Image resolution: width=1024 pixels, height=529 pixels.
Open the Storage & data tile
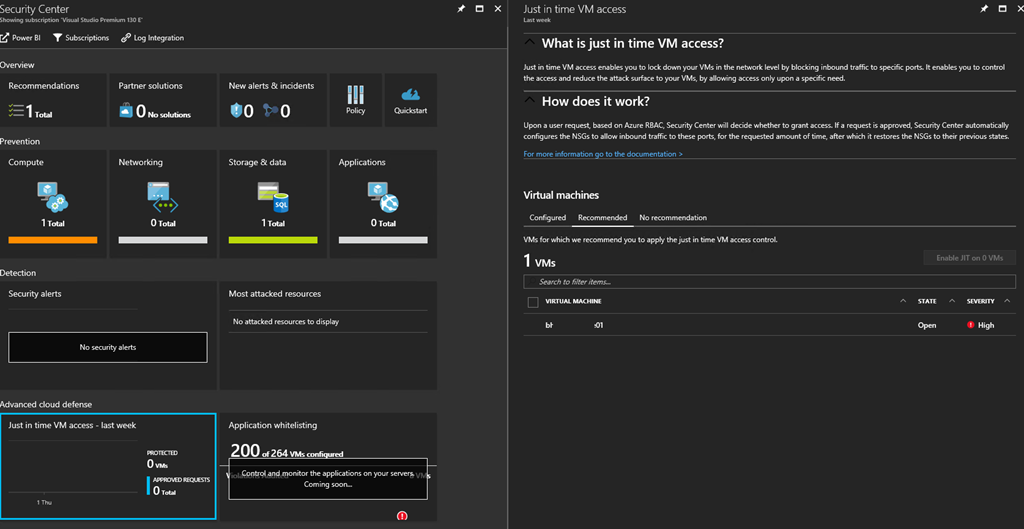tap(273, 197)
